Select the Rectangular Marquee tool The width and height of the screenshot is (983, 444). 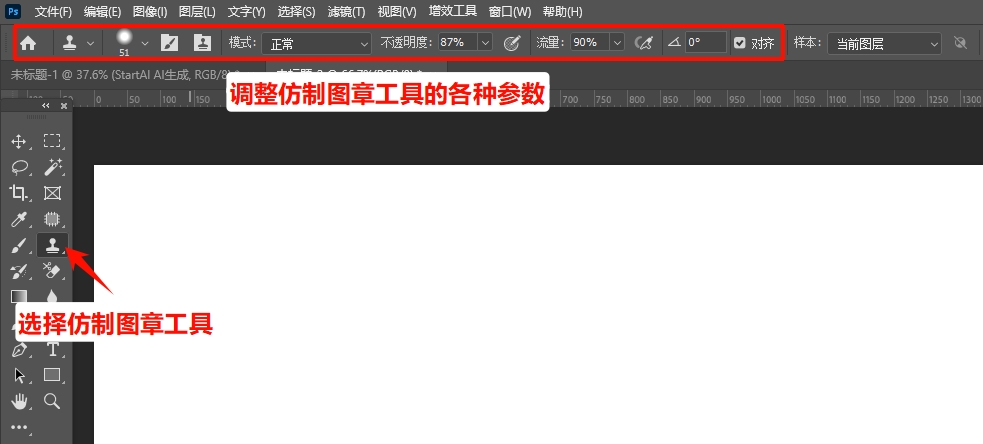(x=52, y=141)
